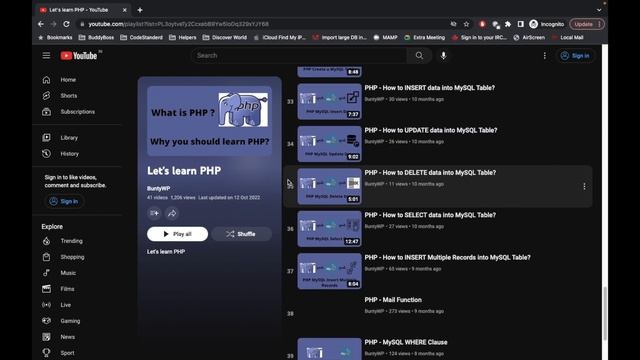Open the YouTube hamburger guide menu
640x360 pixels.
46,56
